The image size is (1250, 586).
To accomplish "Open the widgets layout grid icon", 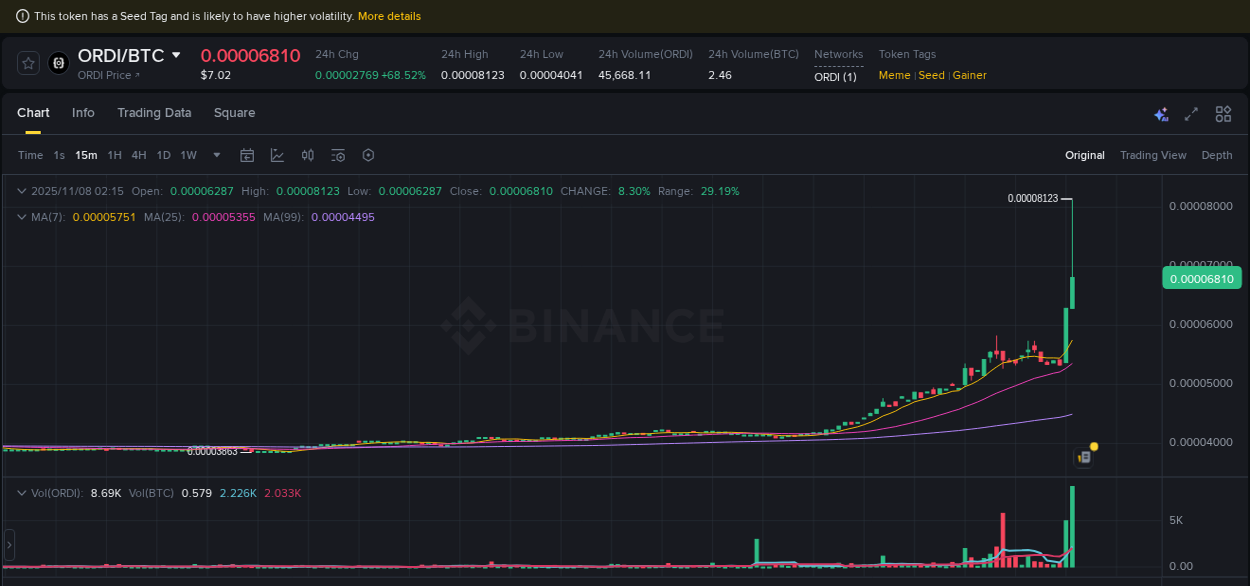I will (1223, 114).
